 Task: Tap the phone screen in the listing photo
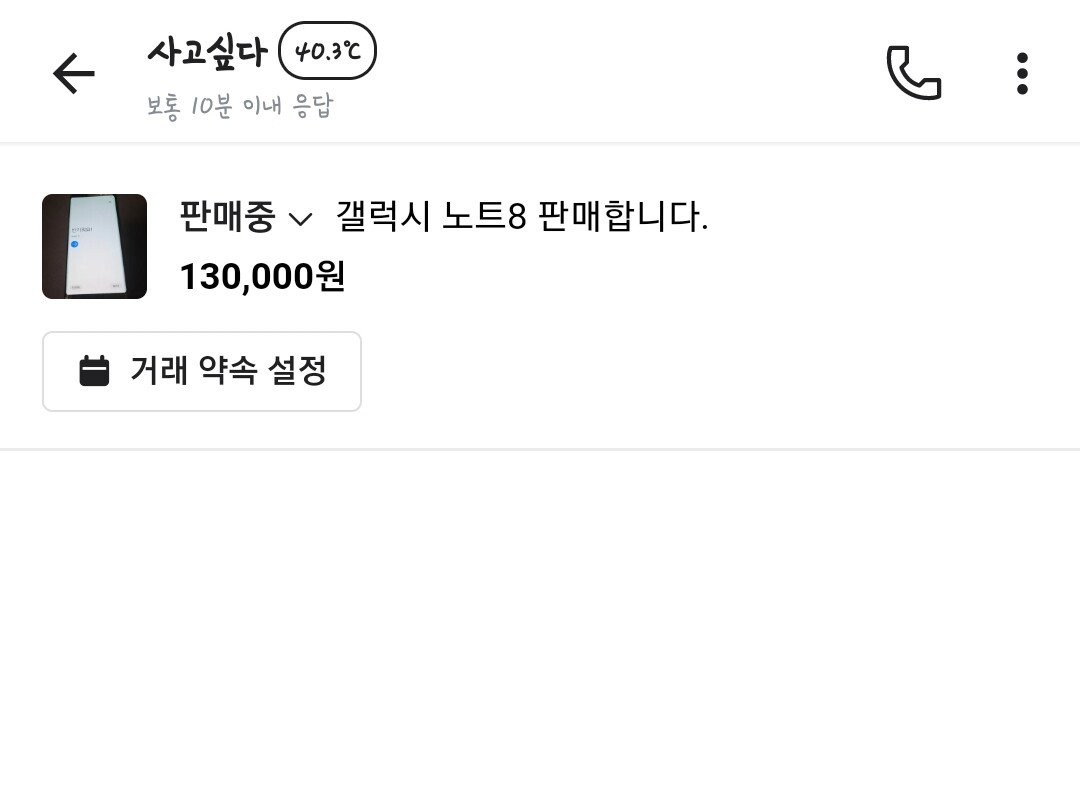(94, 246)
